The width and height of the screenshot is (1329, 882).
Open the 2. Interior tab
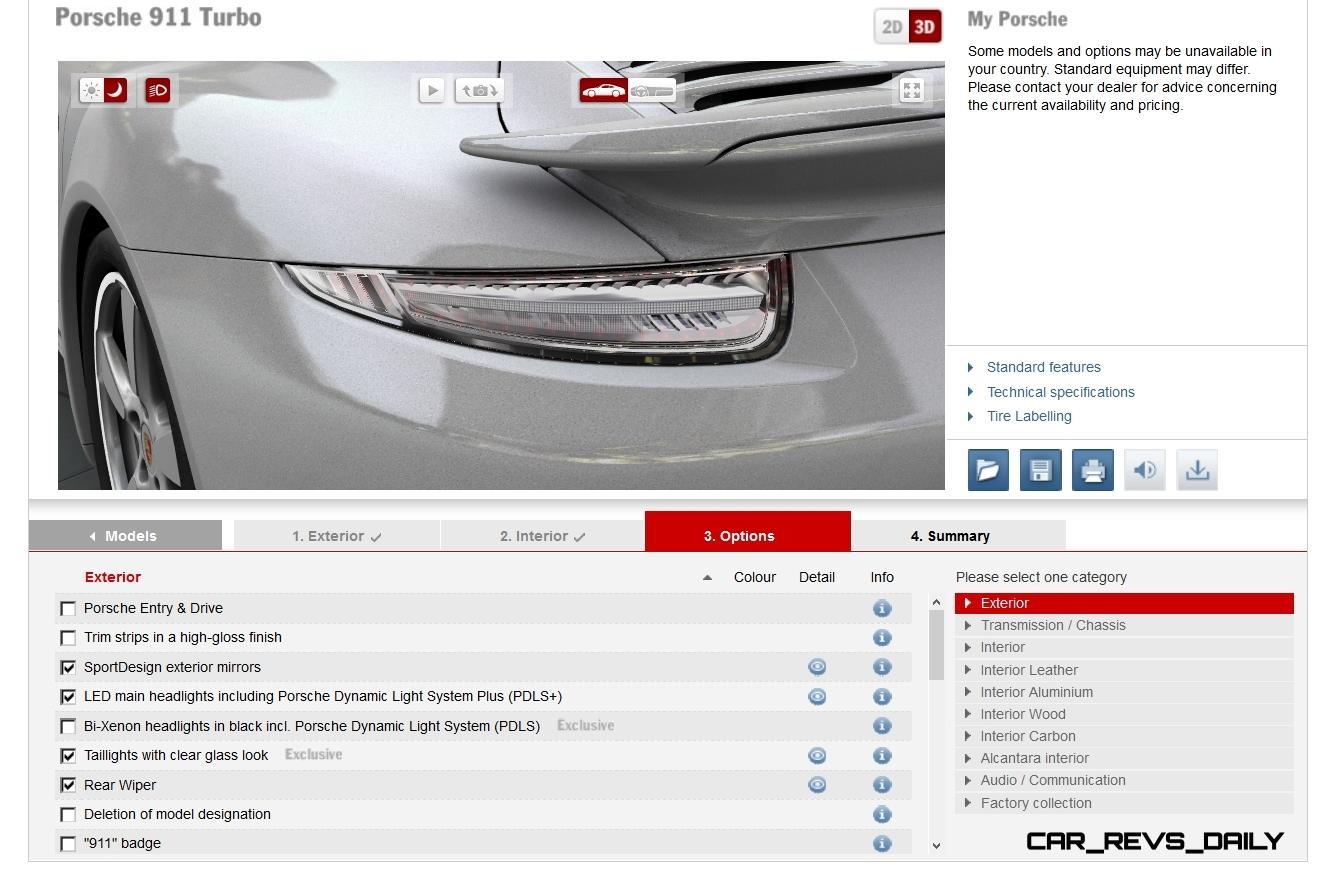click(542, 535)
